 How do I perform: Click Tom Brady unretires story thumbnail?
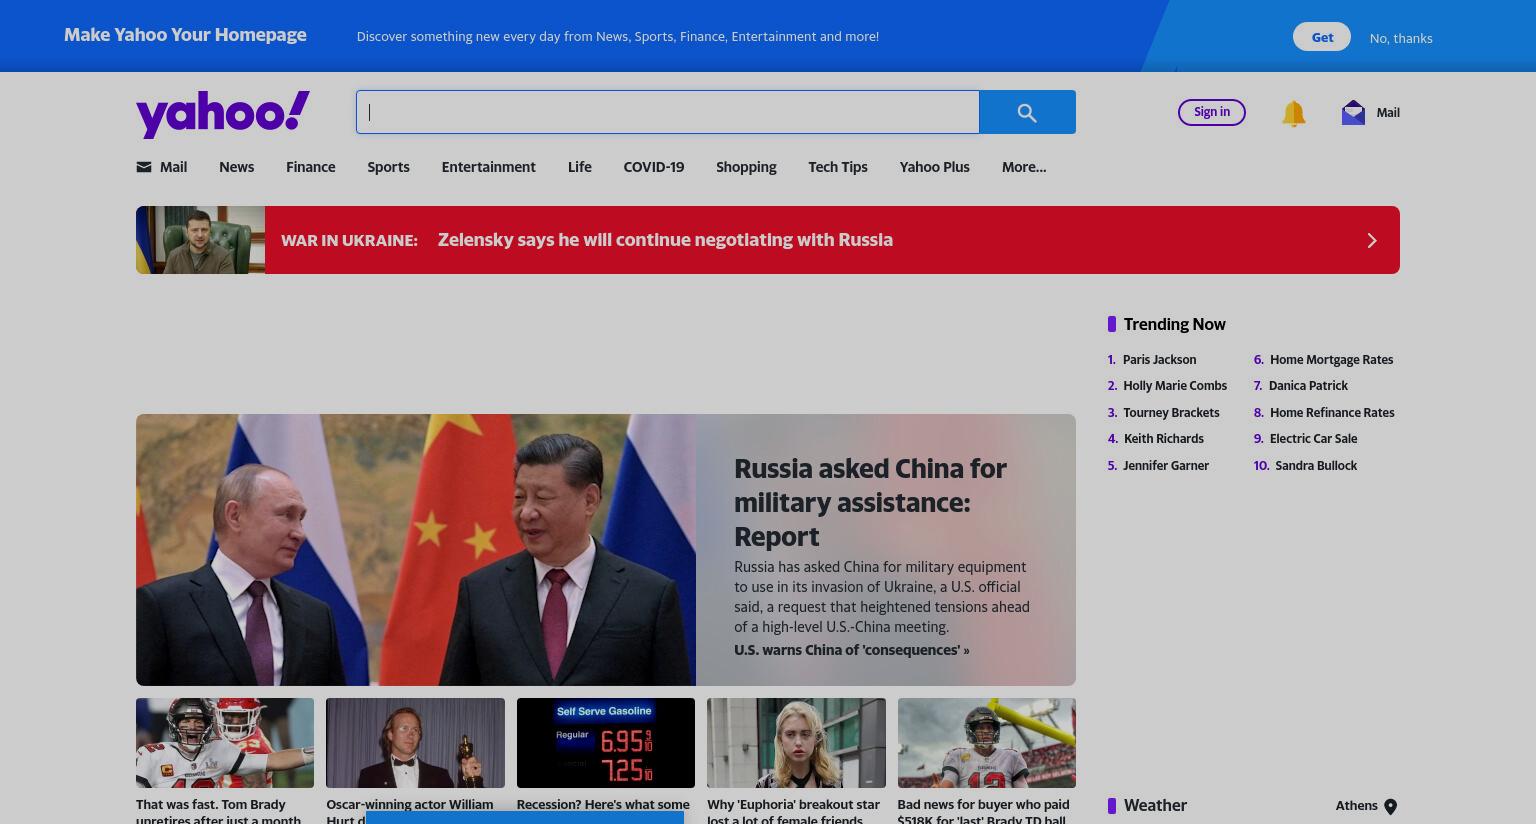(225, 743)
